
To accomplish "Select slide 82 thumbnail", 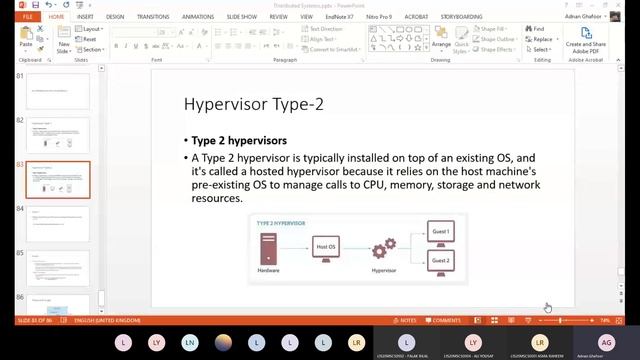I will pyautogui.click(x=58, y=135).
